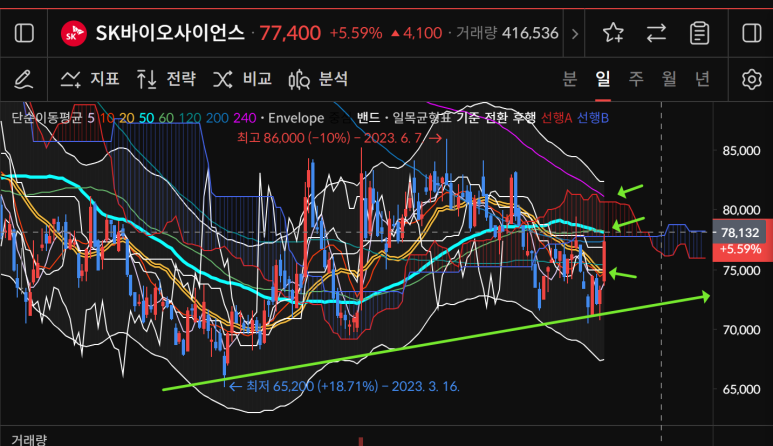Click the current price 77,400
The height and width of the screenshot is (446, 773).
coord(290,34)
